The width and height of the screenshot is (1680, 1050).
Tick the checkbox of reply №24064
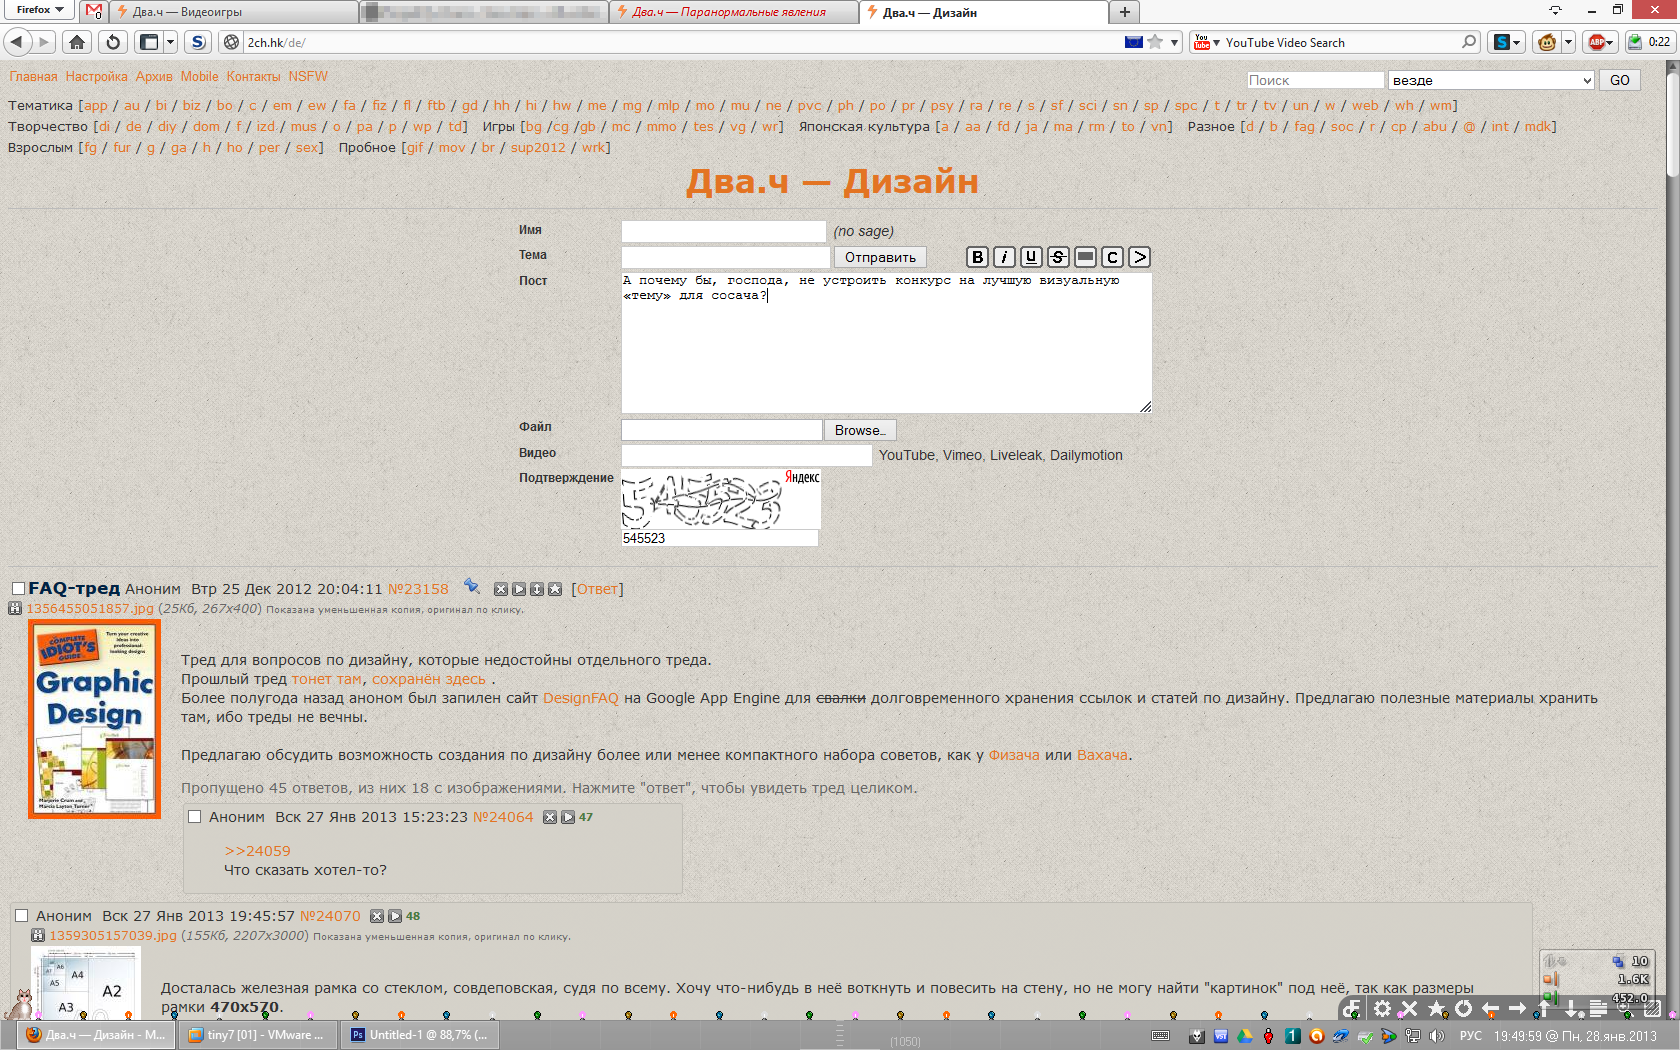[x=195, y=817]
